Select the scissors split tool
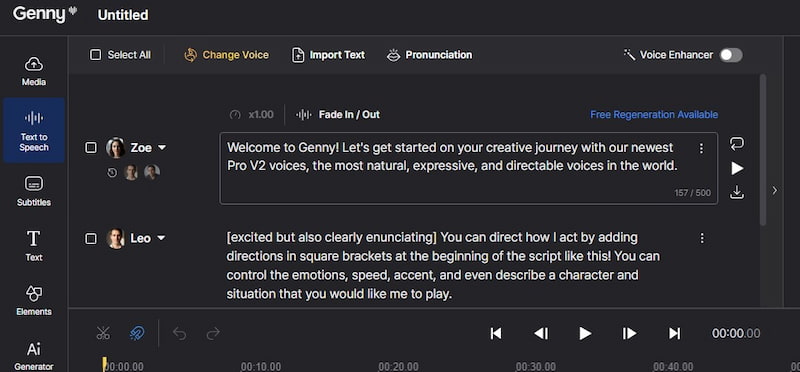This screenshot has width=800, height=372. coord(103,334)
